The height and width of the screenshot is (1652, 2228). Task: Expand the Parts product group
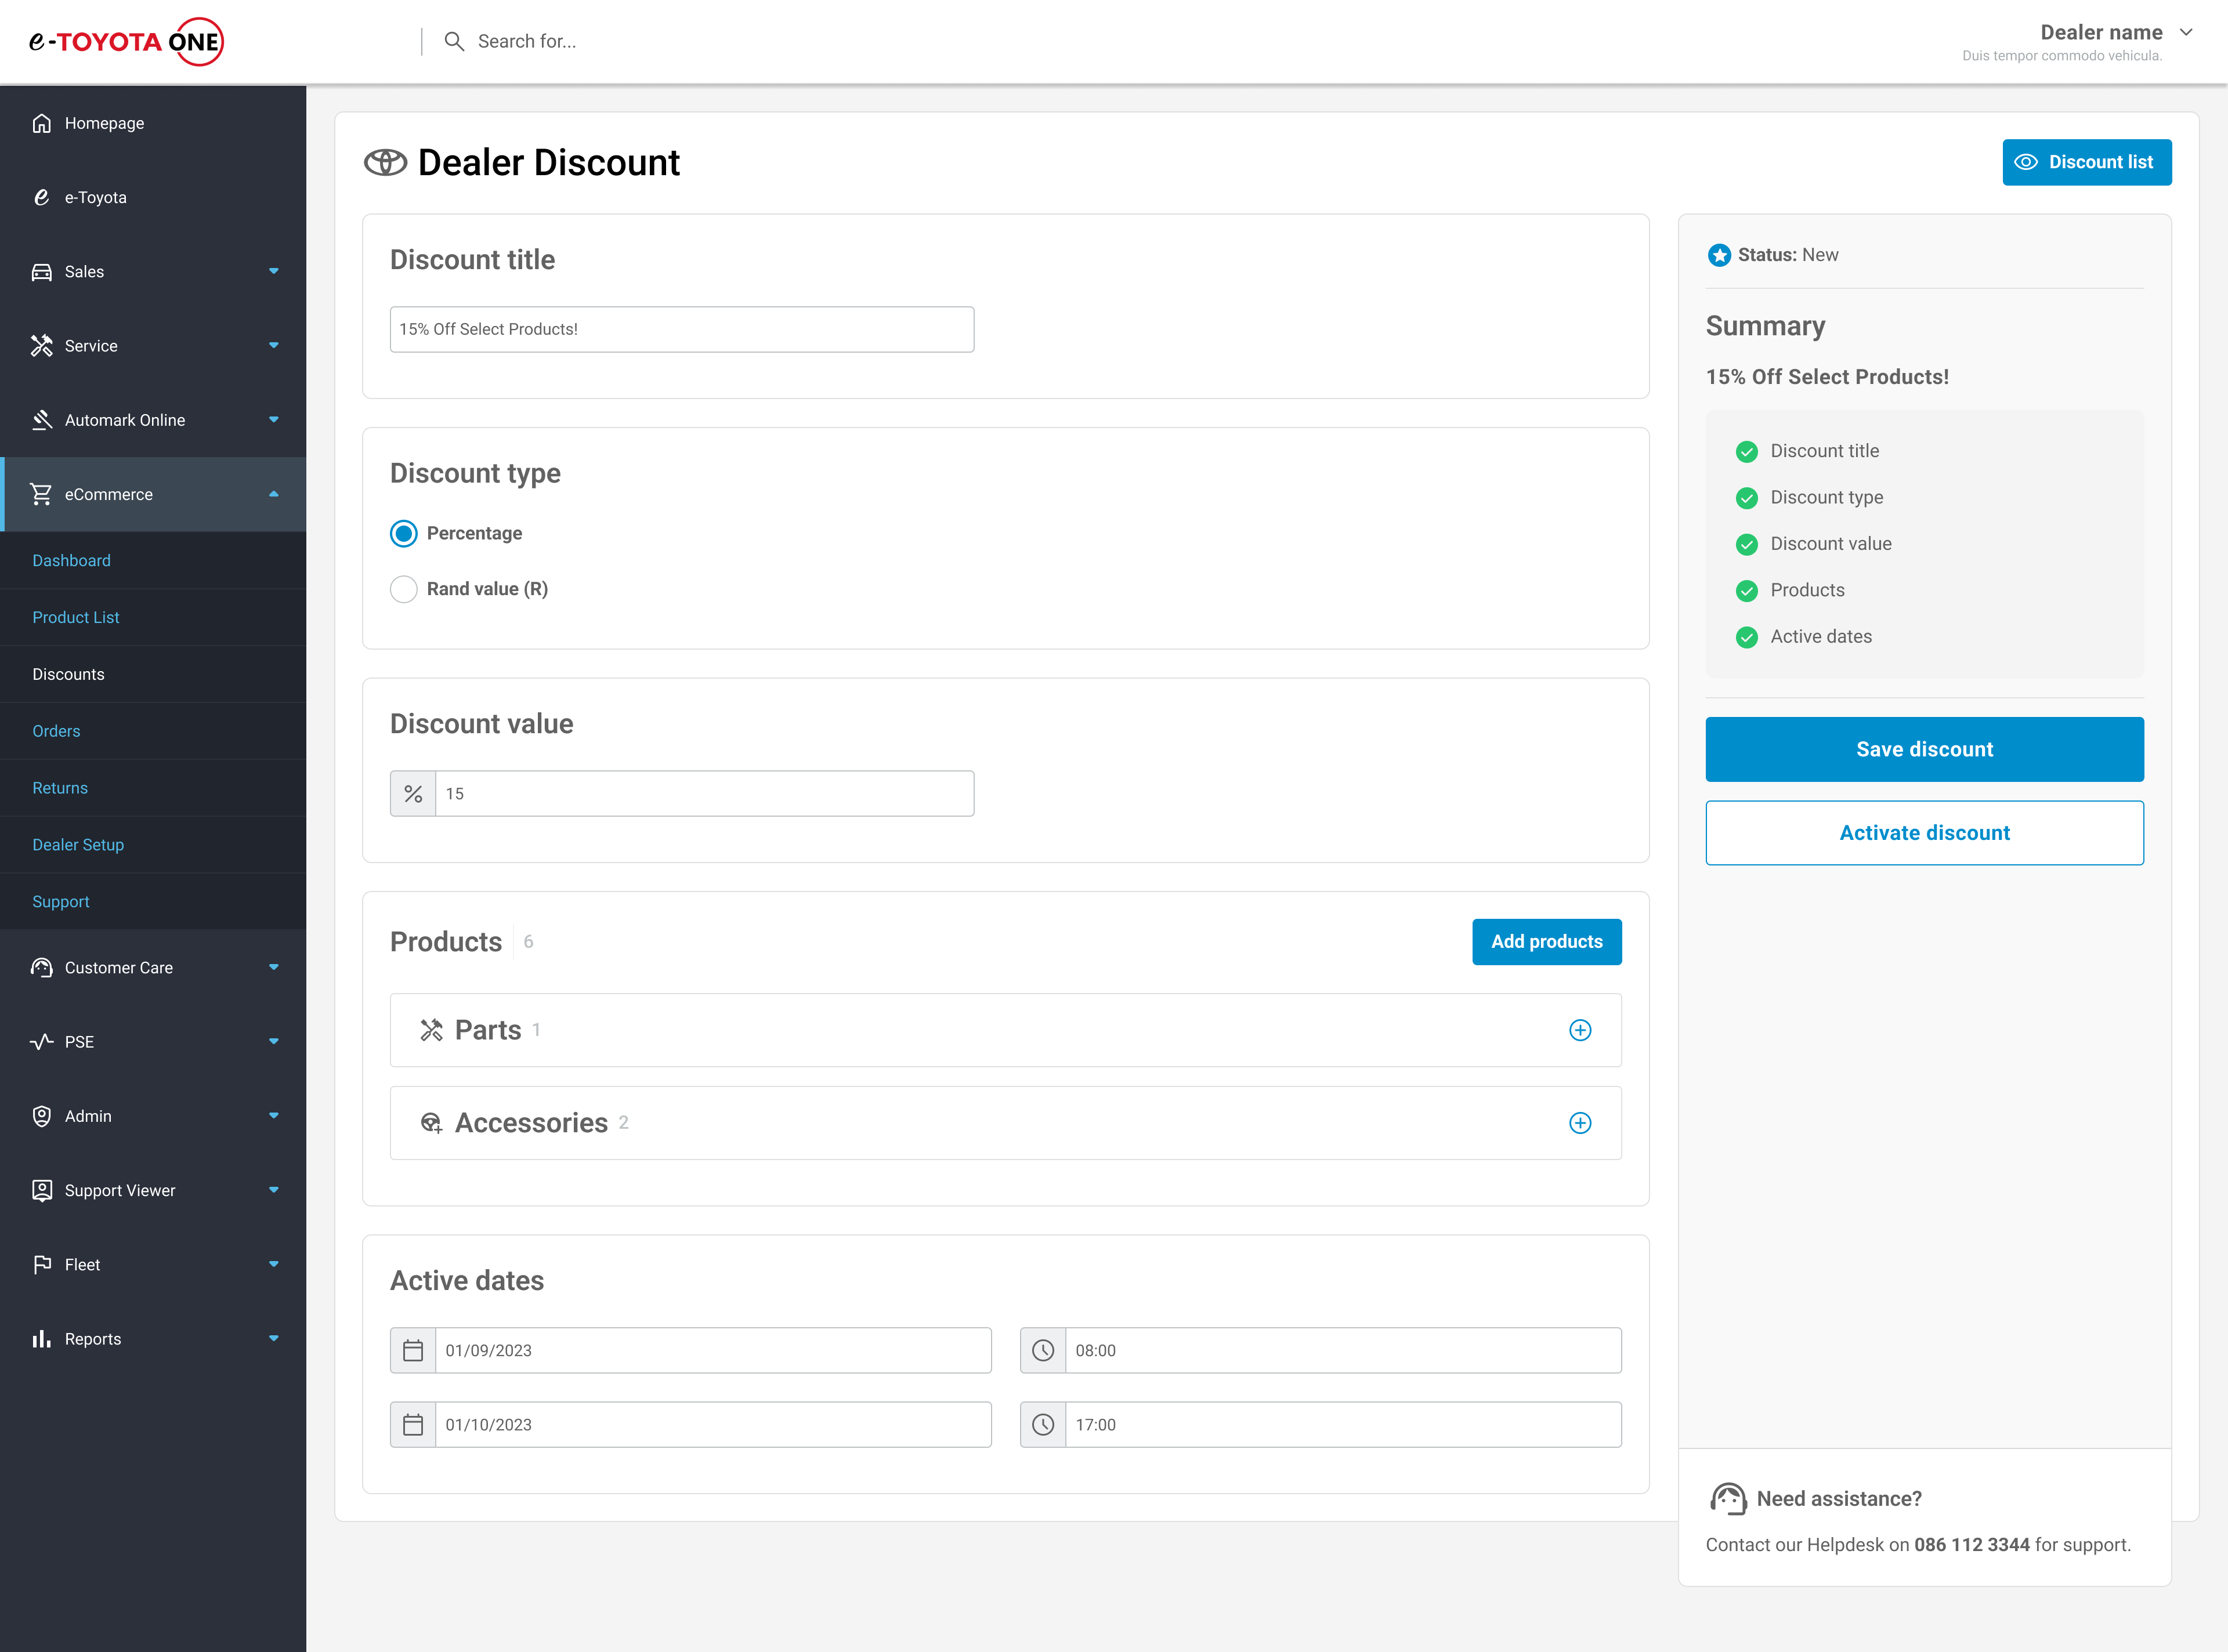(x=1580, y=1030)
